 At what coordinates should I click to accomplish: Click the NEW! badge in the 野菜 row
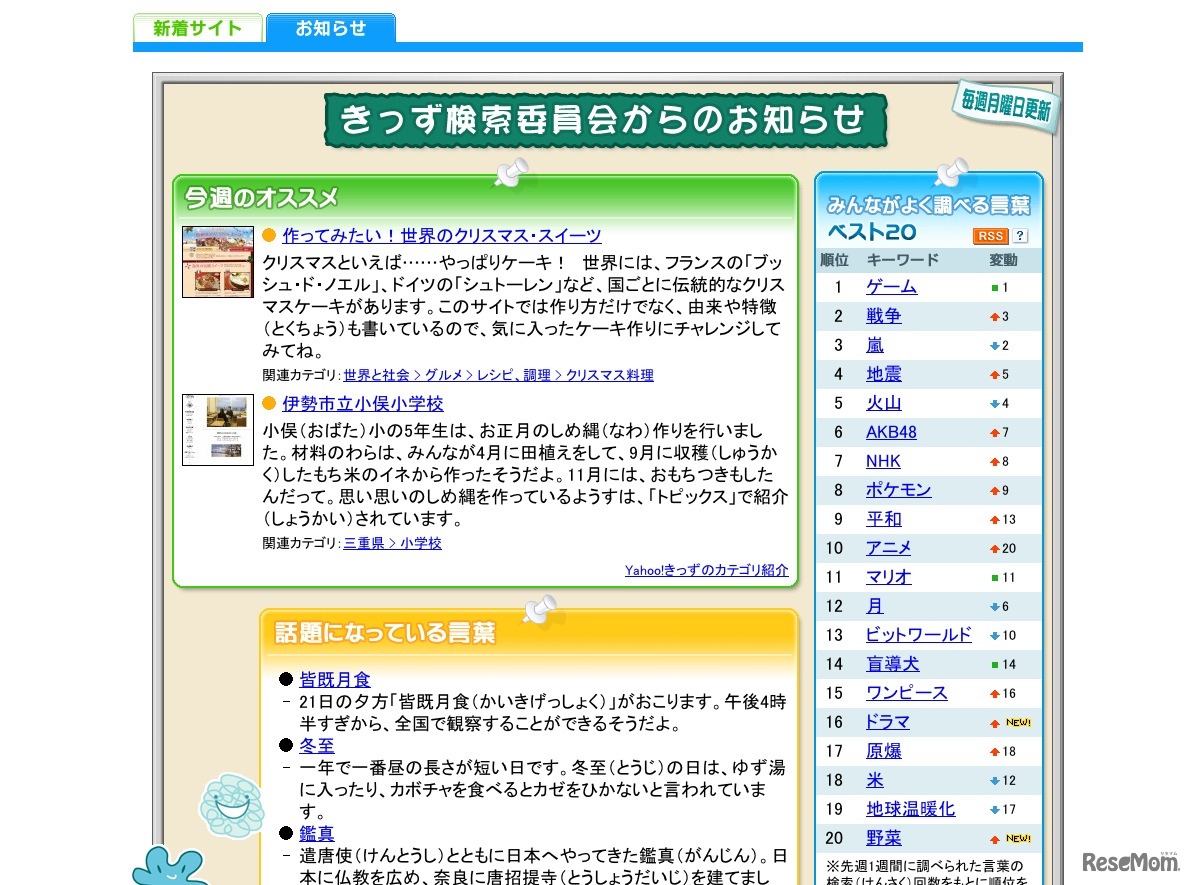tap(1018, 839)
